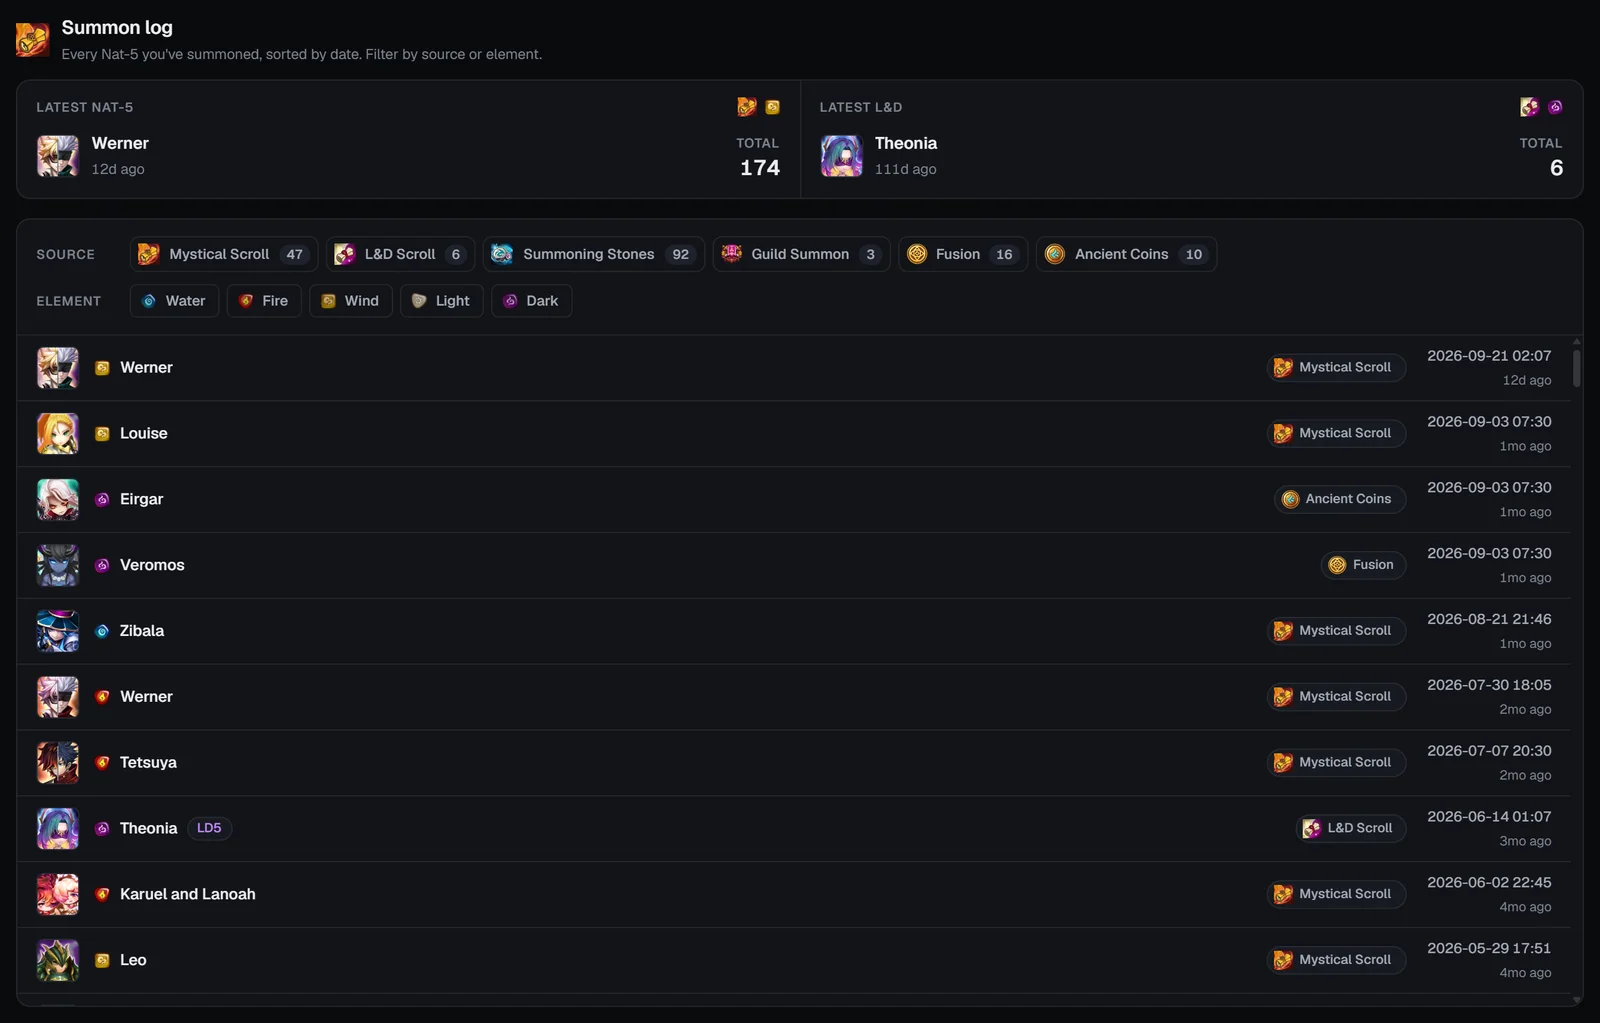This screenshot has height=1023, width=1600.
Task: Click Veromos portrait in log list
Action: click(58, 565)
